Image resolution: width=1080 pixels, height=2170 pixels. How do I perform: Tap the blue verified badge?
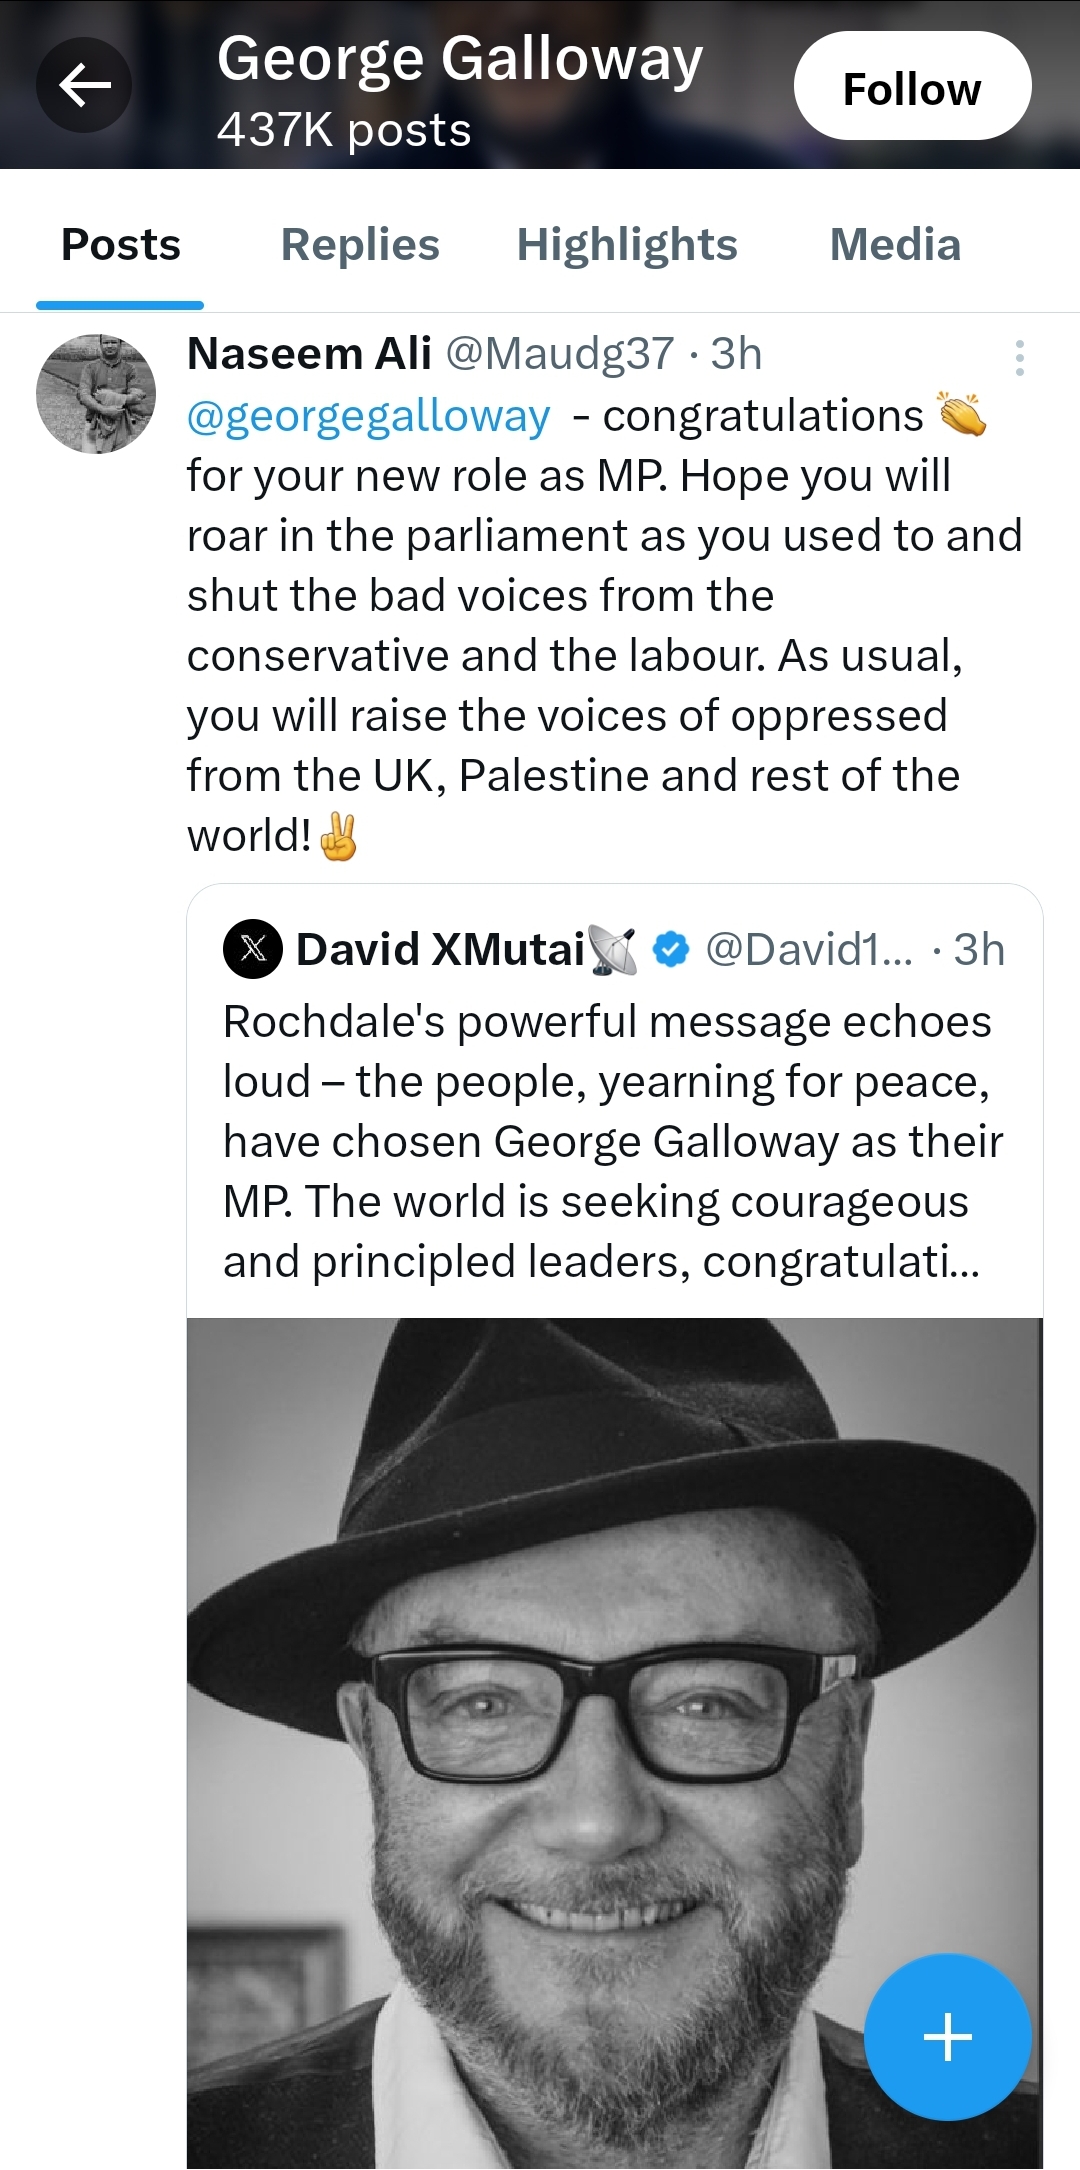pos(671,949)
